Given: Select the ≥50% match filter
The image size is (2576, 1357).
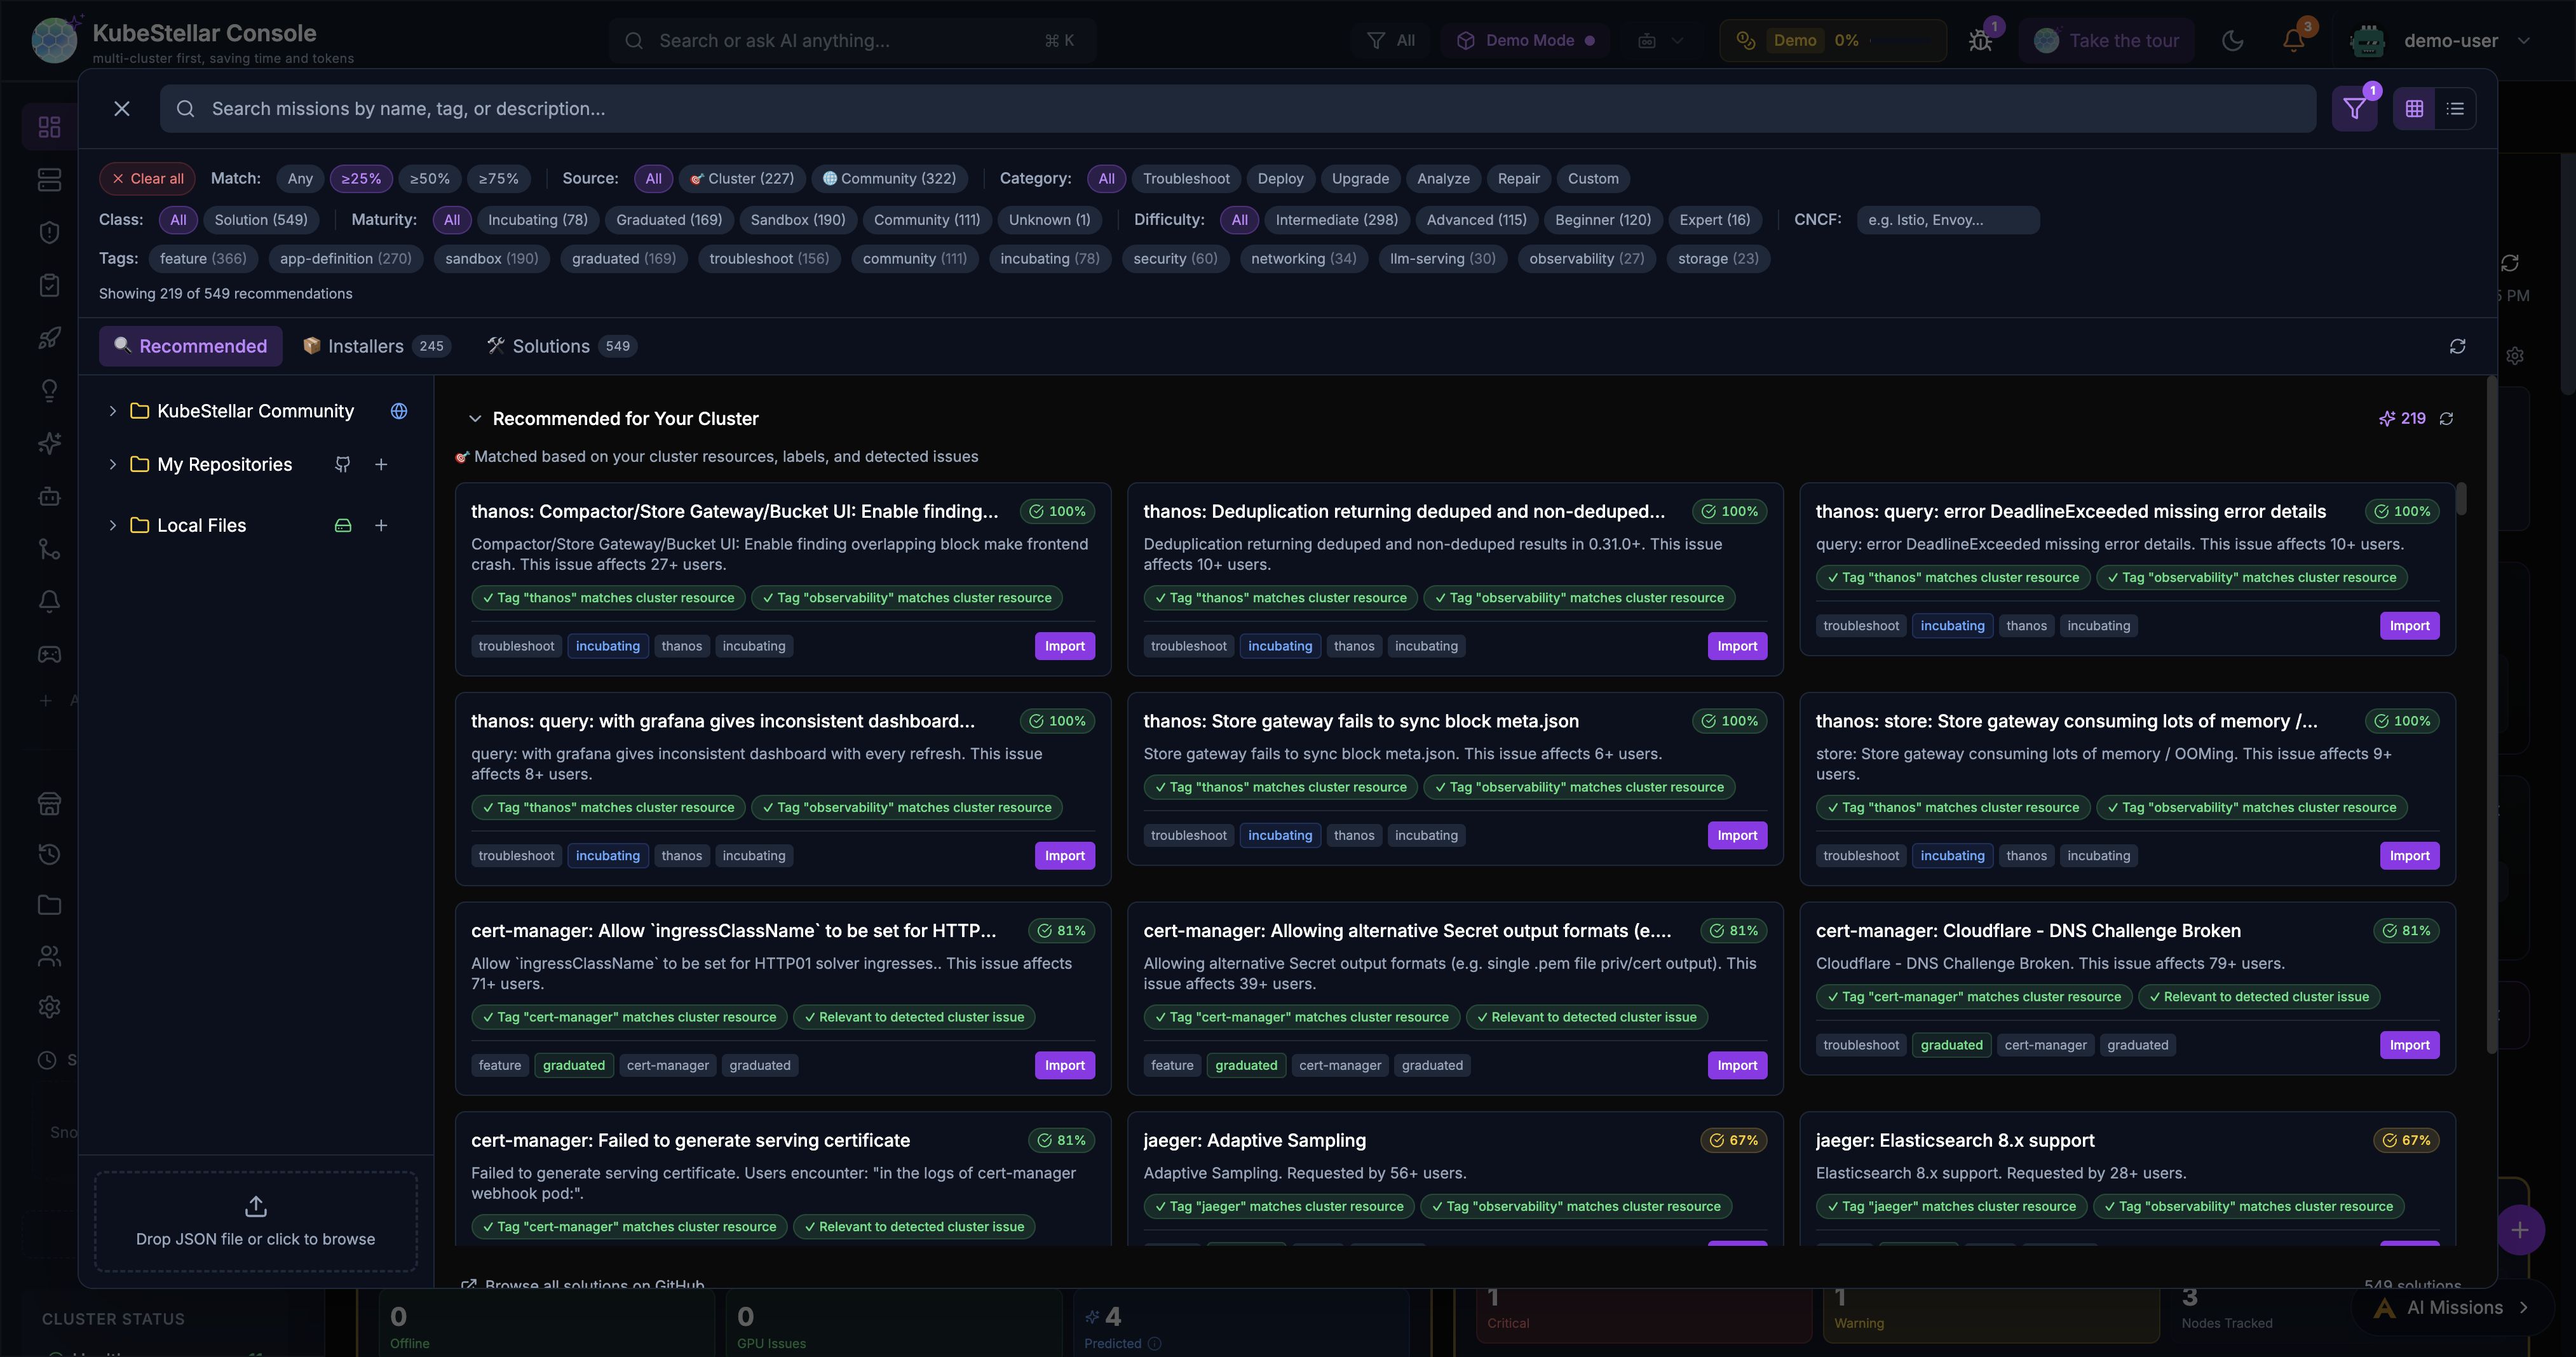Looking at the screenshot, I should pyautogui.click(x=430, y=179).
